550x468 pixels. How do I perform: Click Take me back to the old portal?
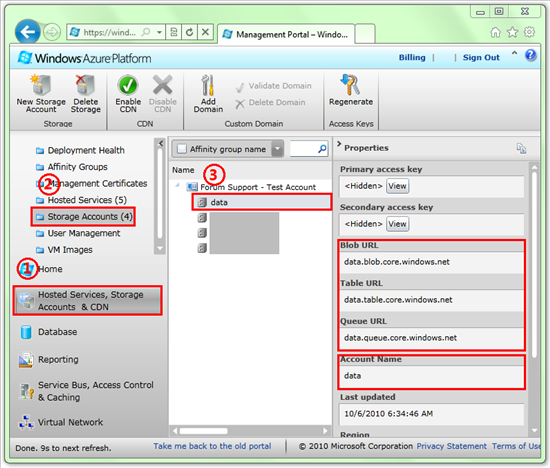(x=212, y=446)
